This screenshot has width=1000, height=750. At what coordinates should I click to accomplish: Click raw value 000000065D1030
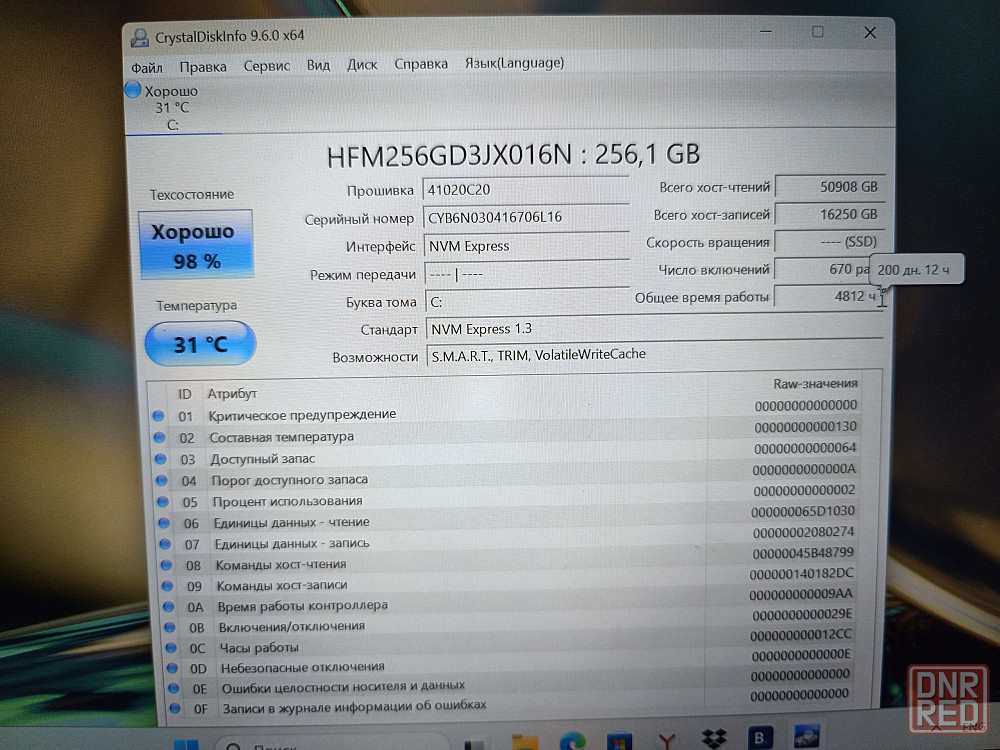803,511
